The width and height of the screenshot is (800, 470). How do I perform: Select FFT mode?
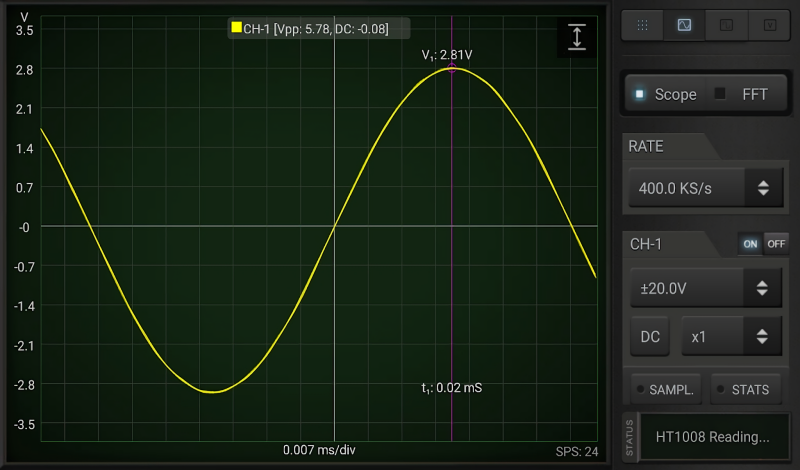click(x=744, y=94)
